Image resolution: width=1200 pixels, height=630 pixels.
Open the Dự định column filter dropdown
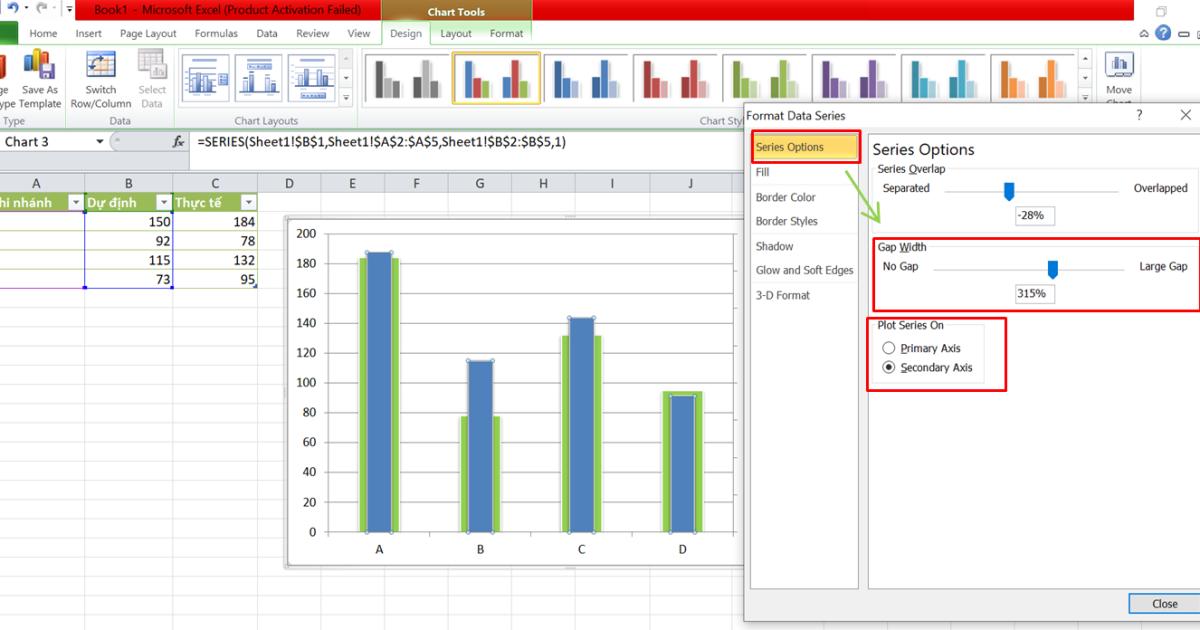coord(161,203)
